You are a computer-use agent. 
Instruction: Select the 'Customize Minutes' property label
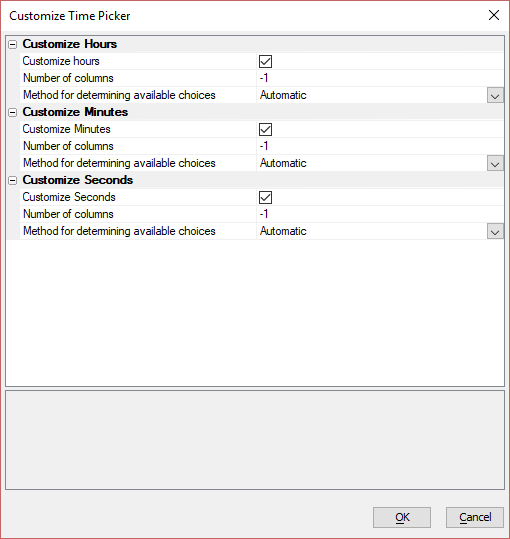pos(66,129)
